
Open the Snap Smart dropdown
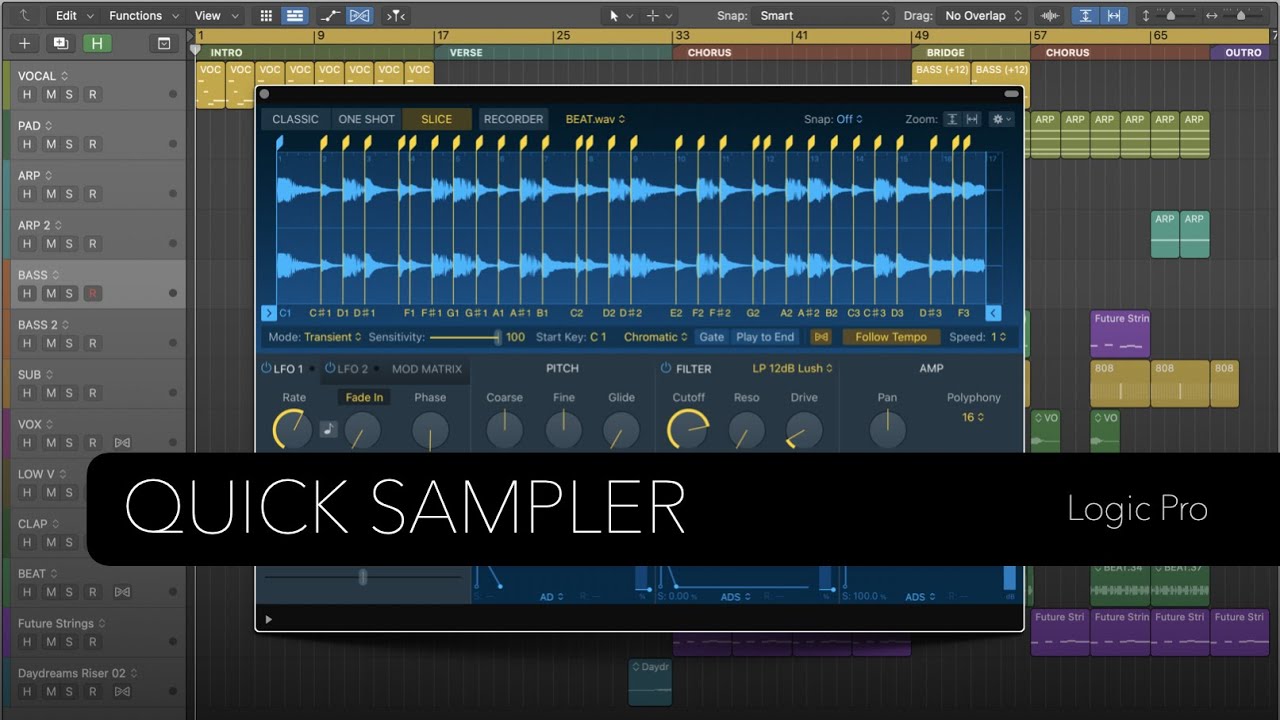tap(824, 15)
